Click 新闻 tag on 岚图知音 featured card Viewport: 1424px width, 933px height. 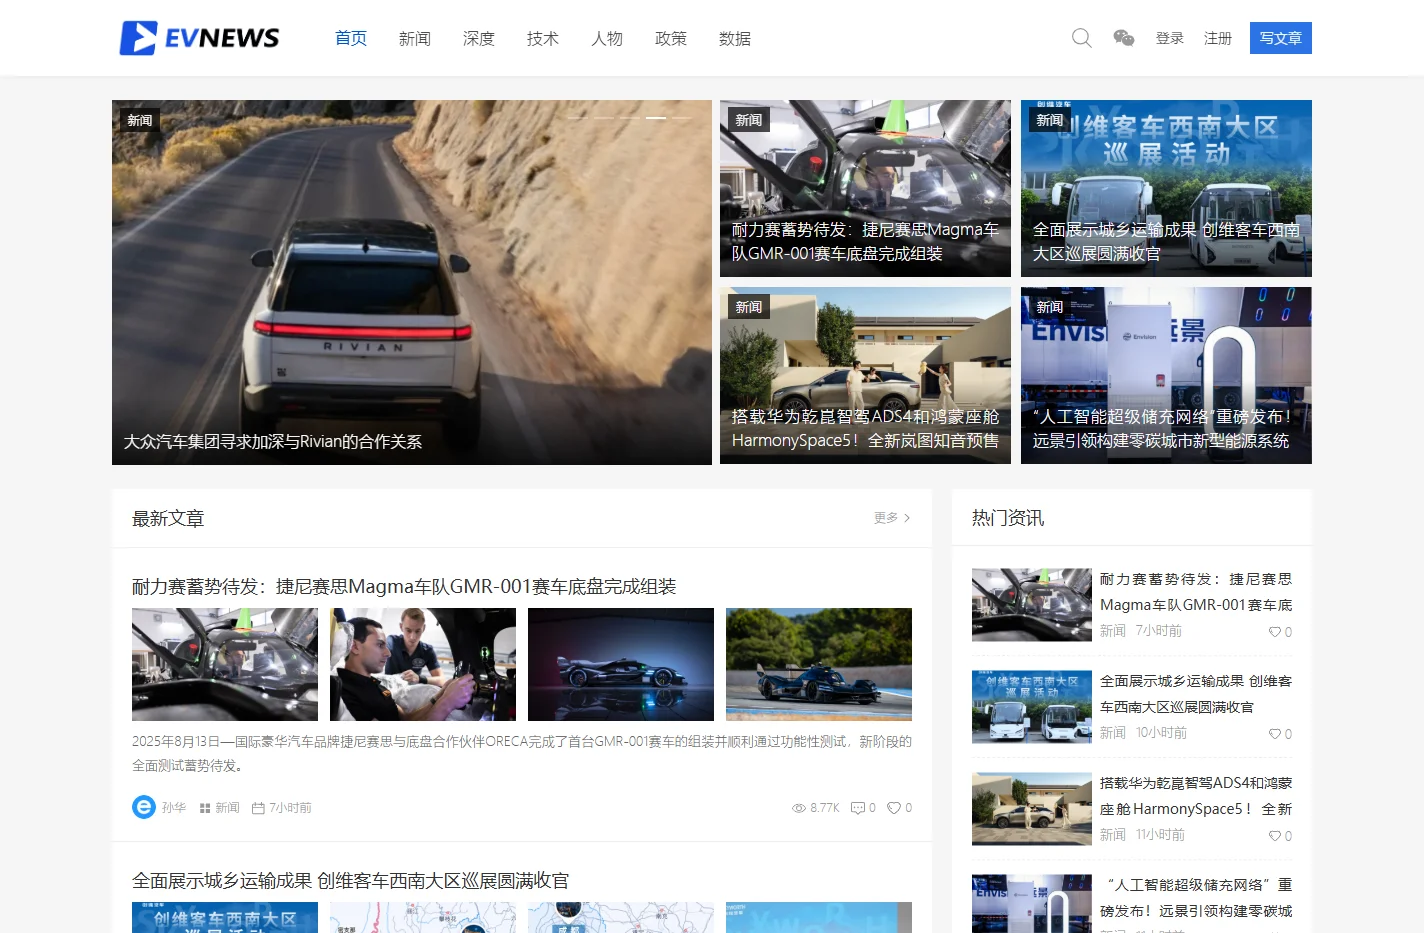pyautogui.click(x=749, y=307)
